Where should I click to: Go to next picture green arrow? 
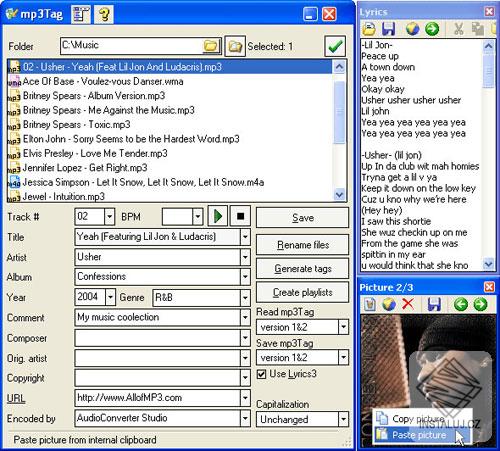[480, 304]
